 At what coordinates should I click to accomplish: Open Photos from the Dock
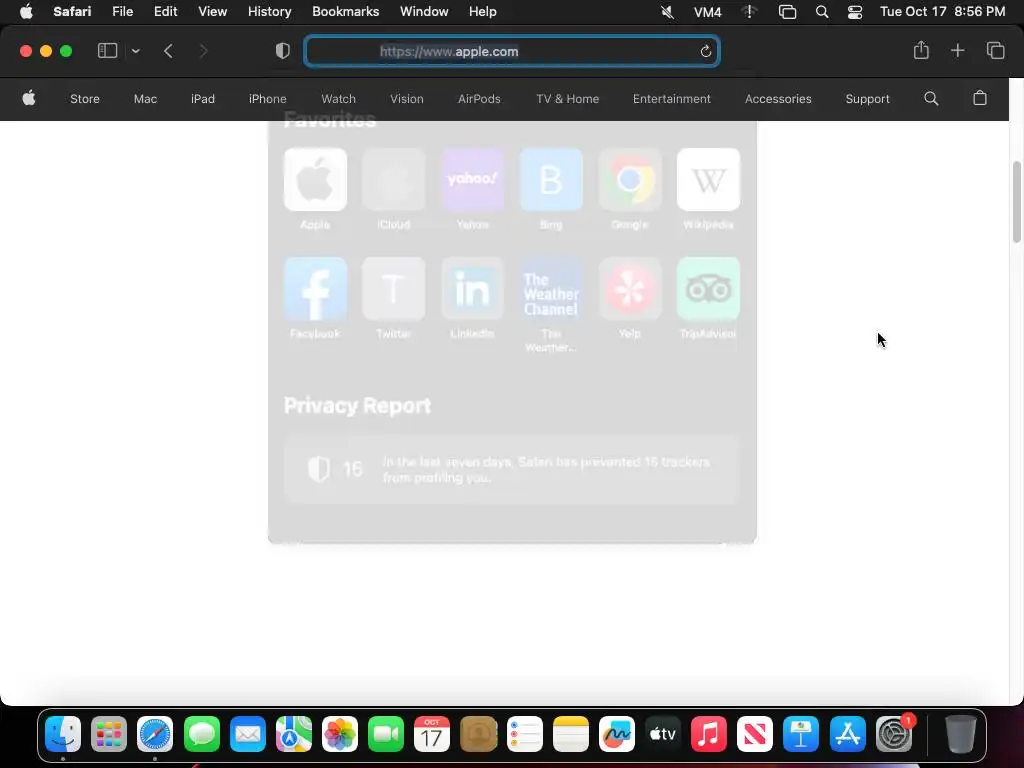[x=340, y=734]
